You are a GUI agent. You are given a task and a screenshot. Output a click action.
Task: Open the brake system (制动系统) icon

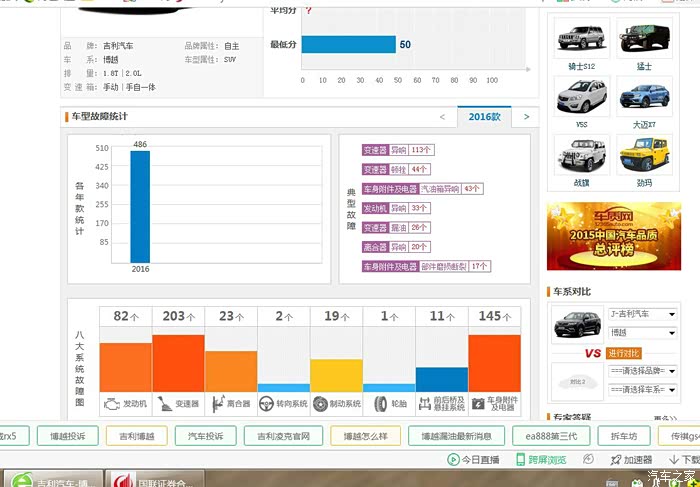[x=320, y=404]
